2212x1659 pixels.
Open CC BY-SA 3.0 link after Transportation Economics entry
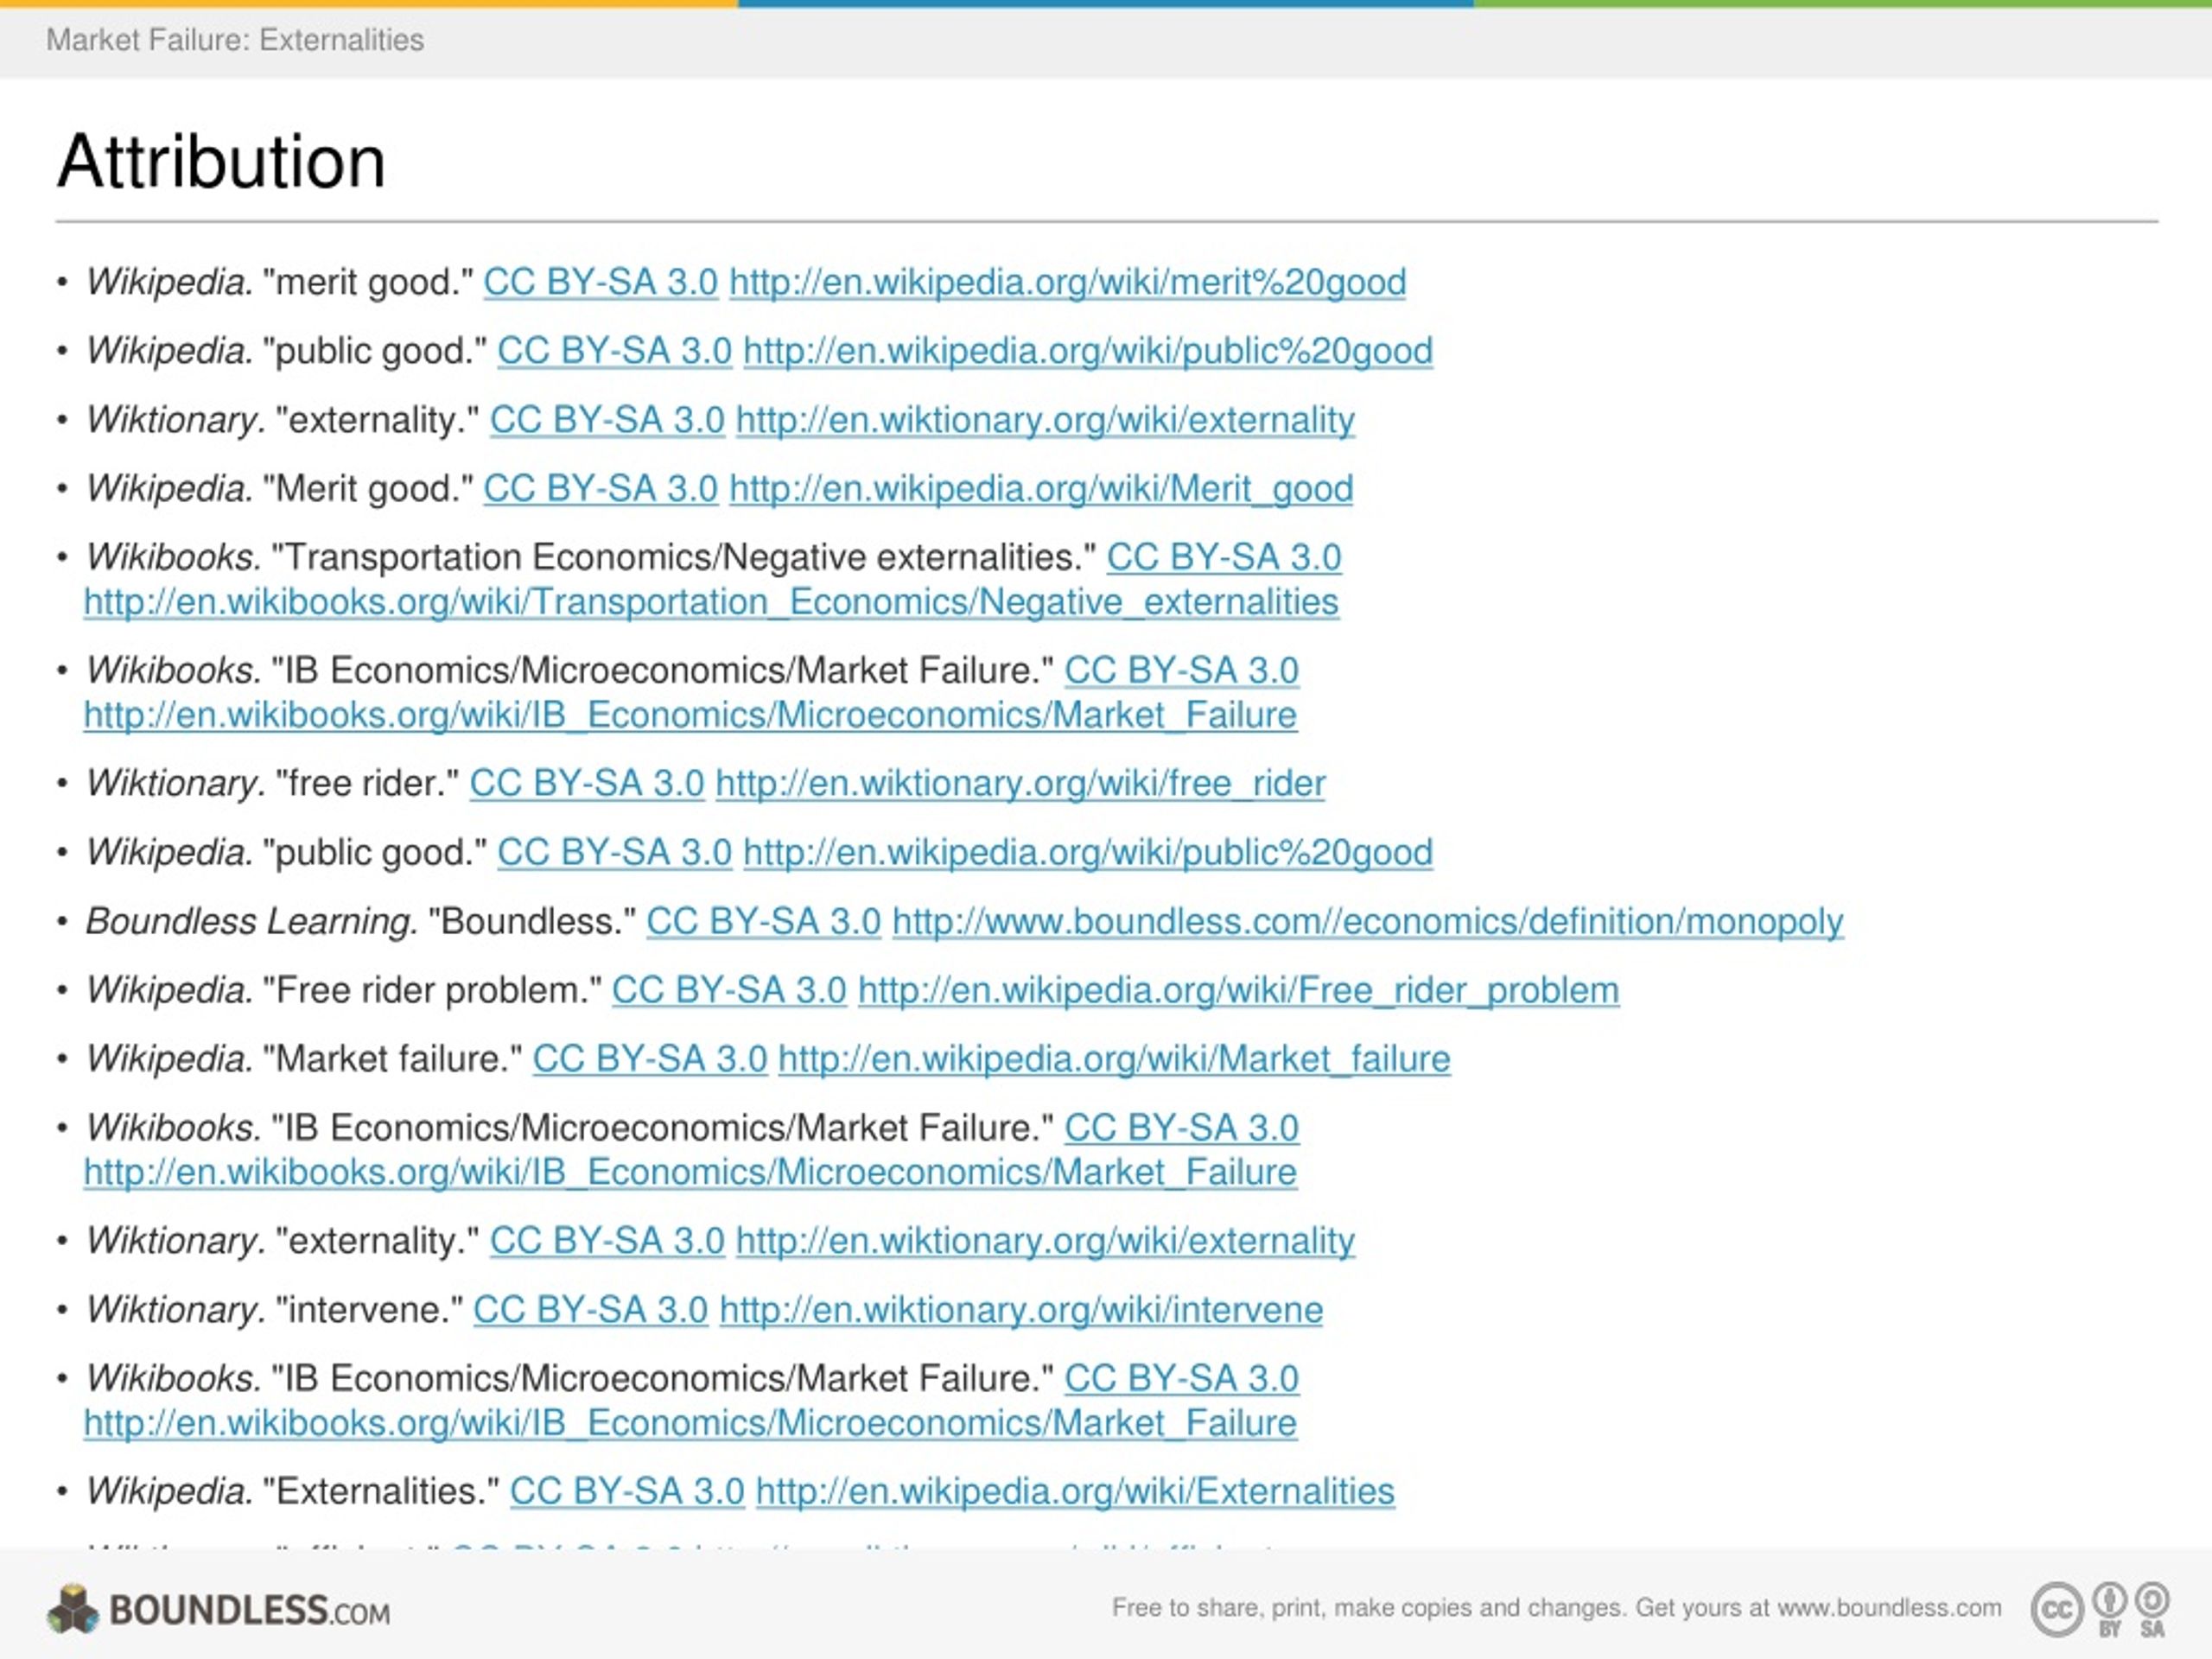(x=1224, y=557)
